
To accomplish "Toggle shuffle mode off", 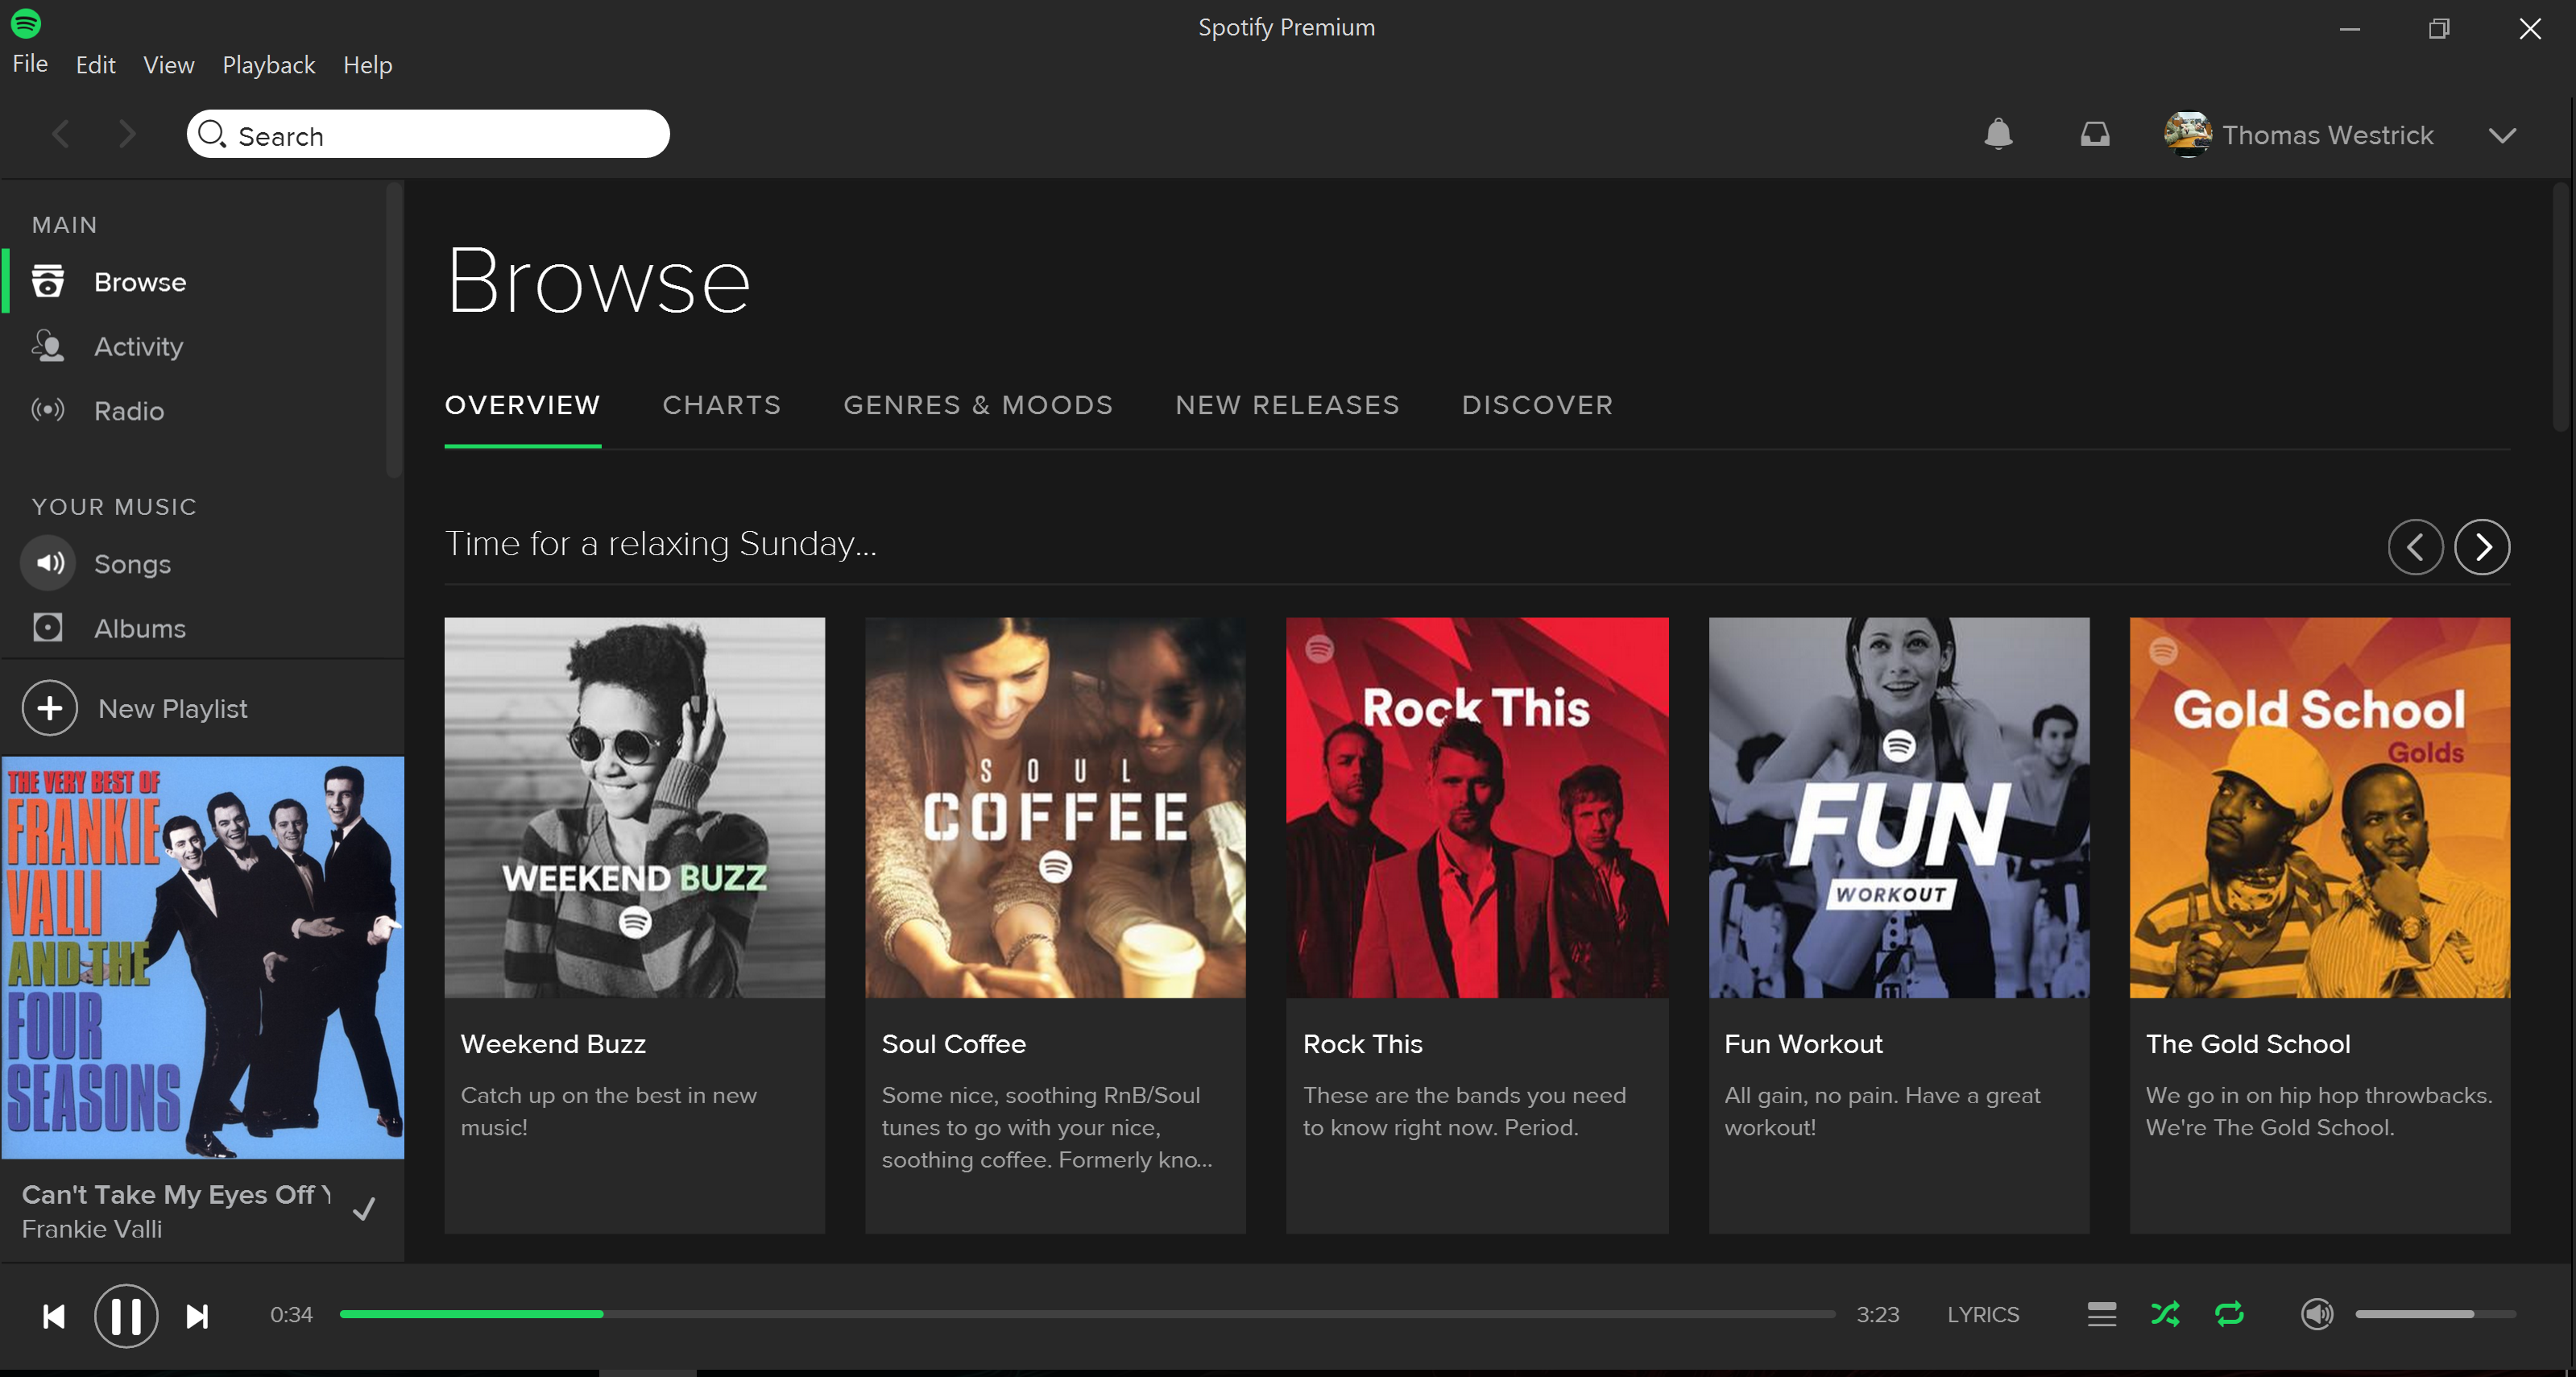I will [2165, 1314].
